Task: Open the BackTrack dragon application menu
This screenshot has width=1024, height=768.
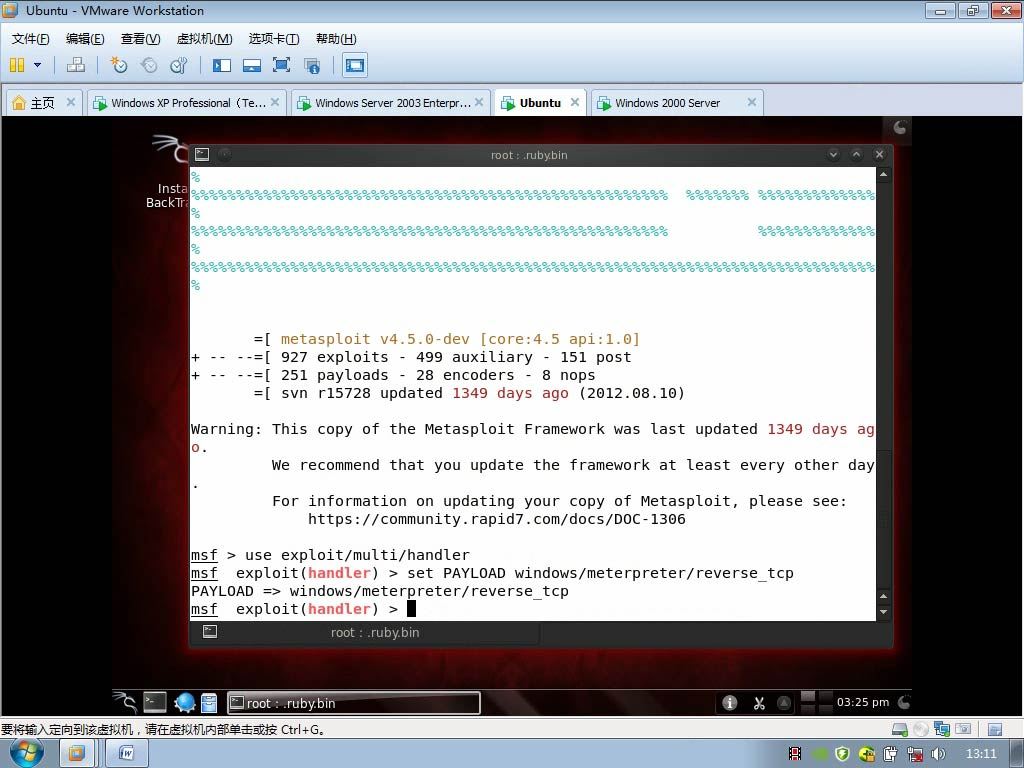Action: tap(125, 702)
